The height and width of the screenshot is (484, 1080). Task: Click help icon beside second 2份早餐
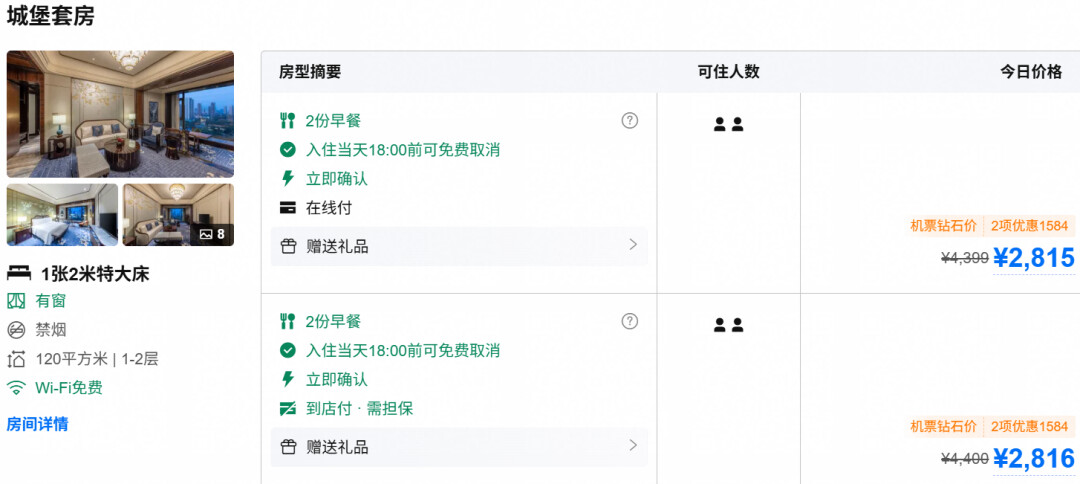pos(630,321)
